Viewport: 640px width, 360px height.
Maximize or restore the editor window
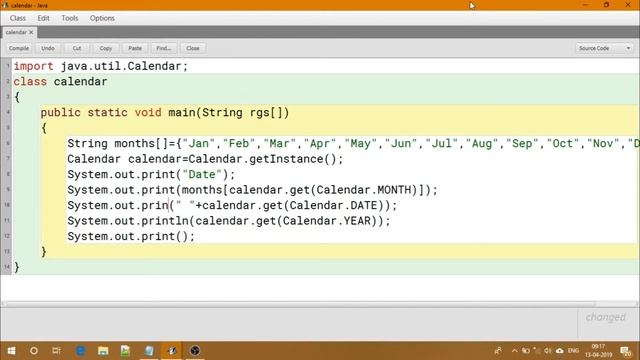coord(607,5)
